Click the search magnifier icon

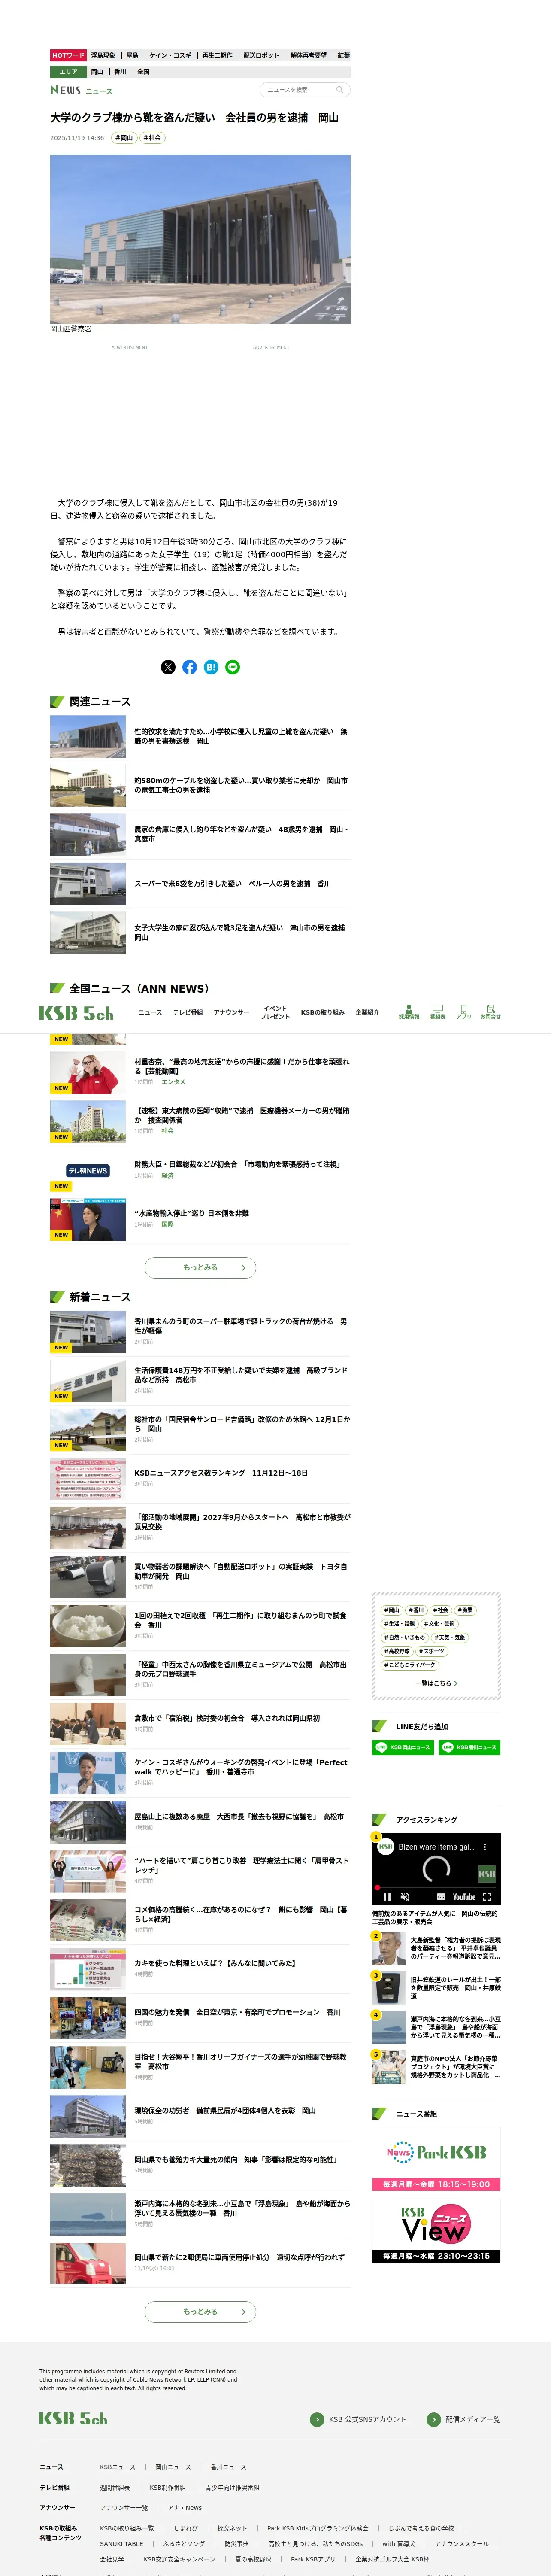tap(339, 90)
